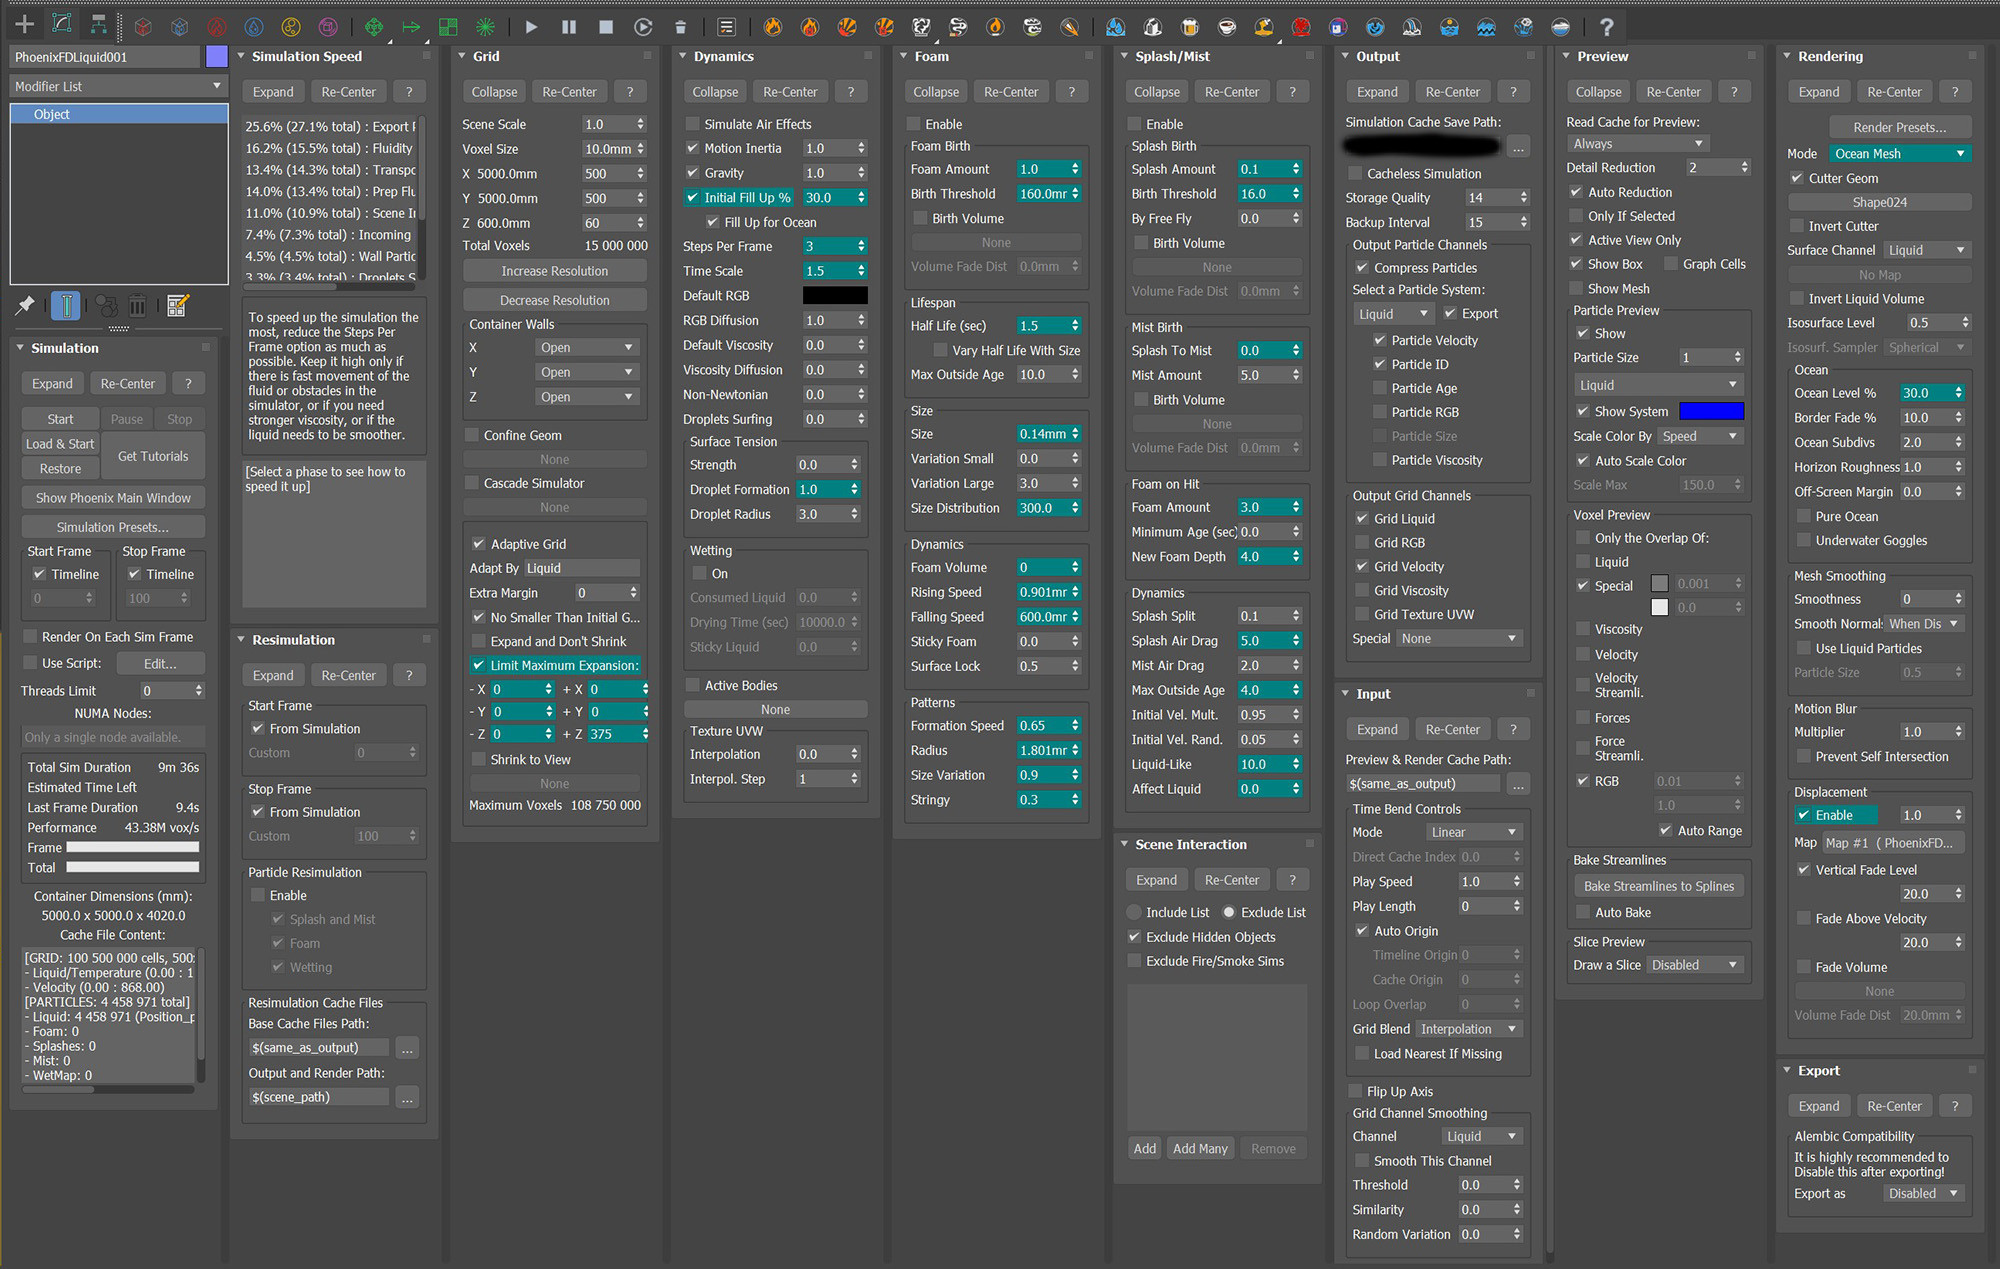This screenshot has width=2000, height=1269.
Task: Open the Surface Channel Liquid dropdown
Action: (x=1927, y=250)
